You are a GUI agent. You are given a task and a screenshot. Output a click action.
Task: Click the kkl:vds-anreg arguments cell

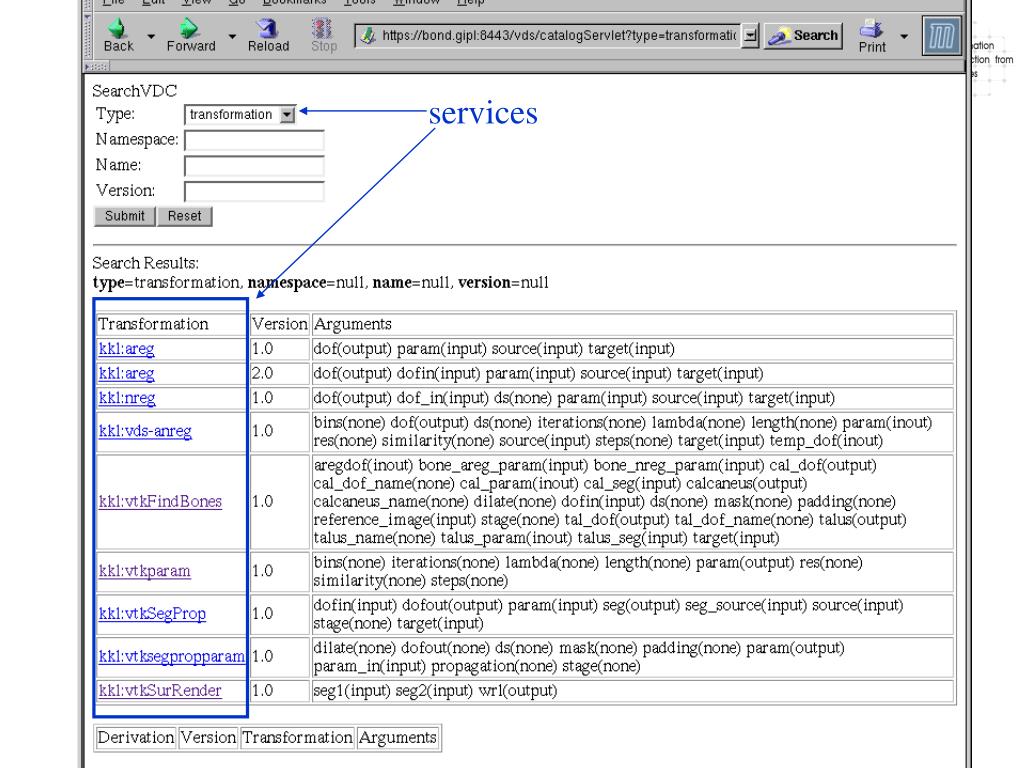pyautogui.click(x=632, y=431)
